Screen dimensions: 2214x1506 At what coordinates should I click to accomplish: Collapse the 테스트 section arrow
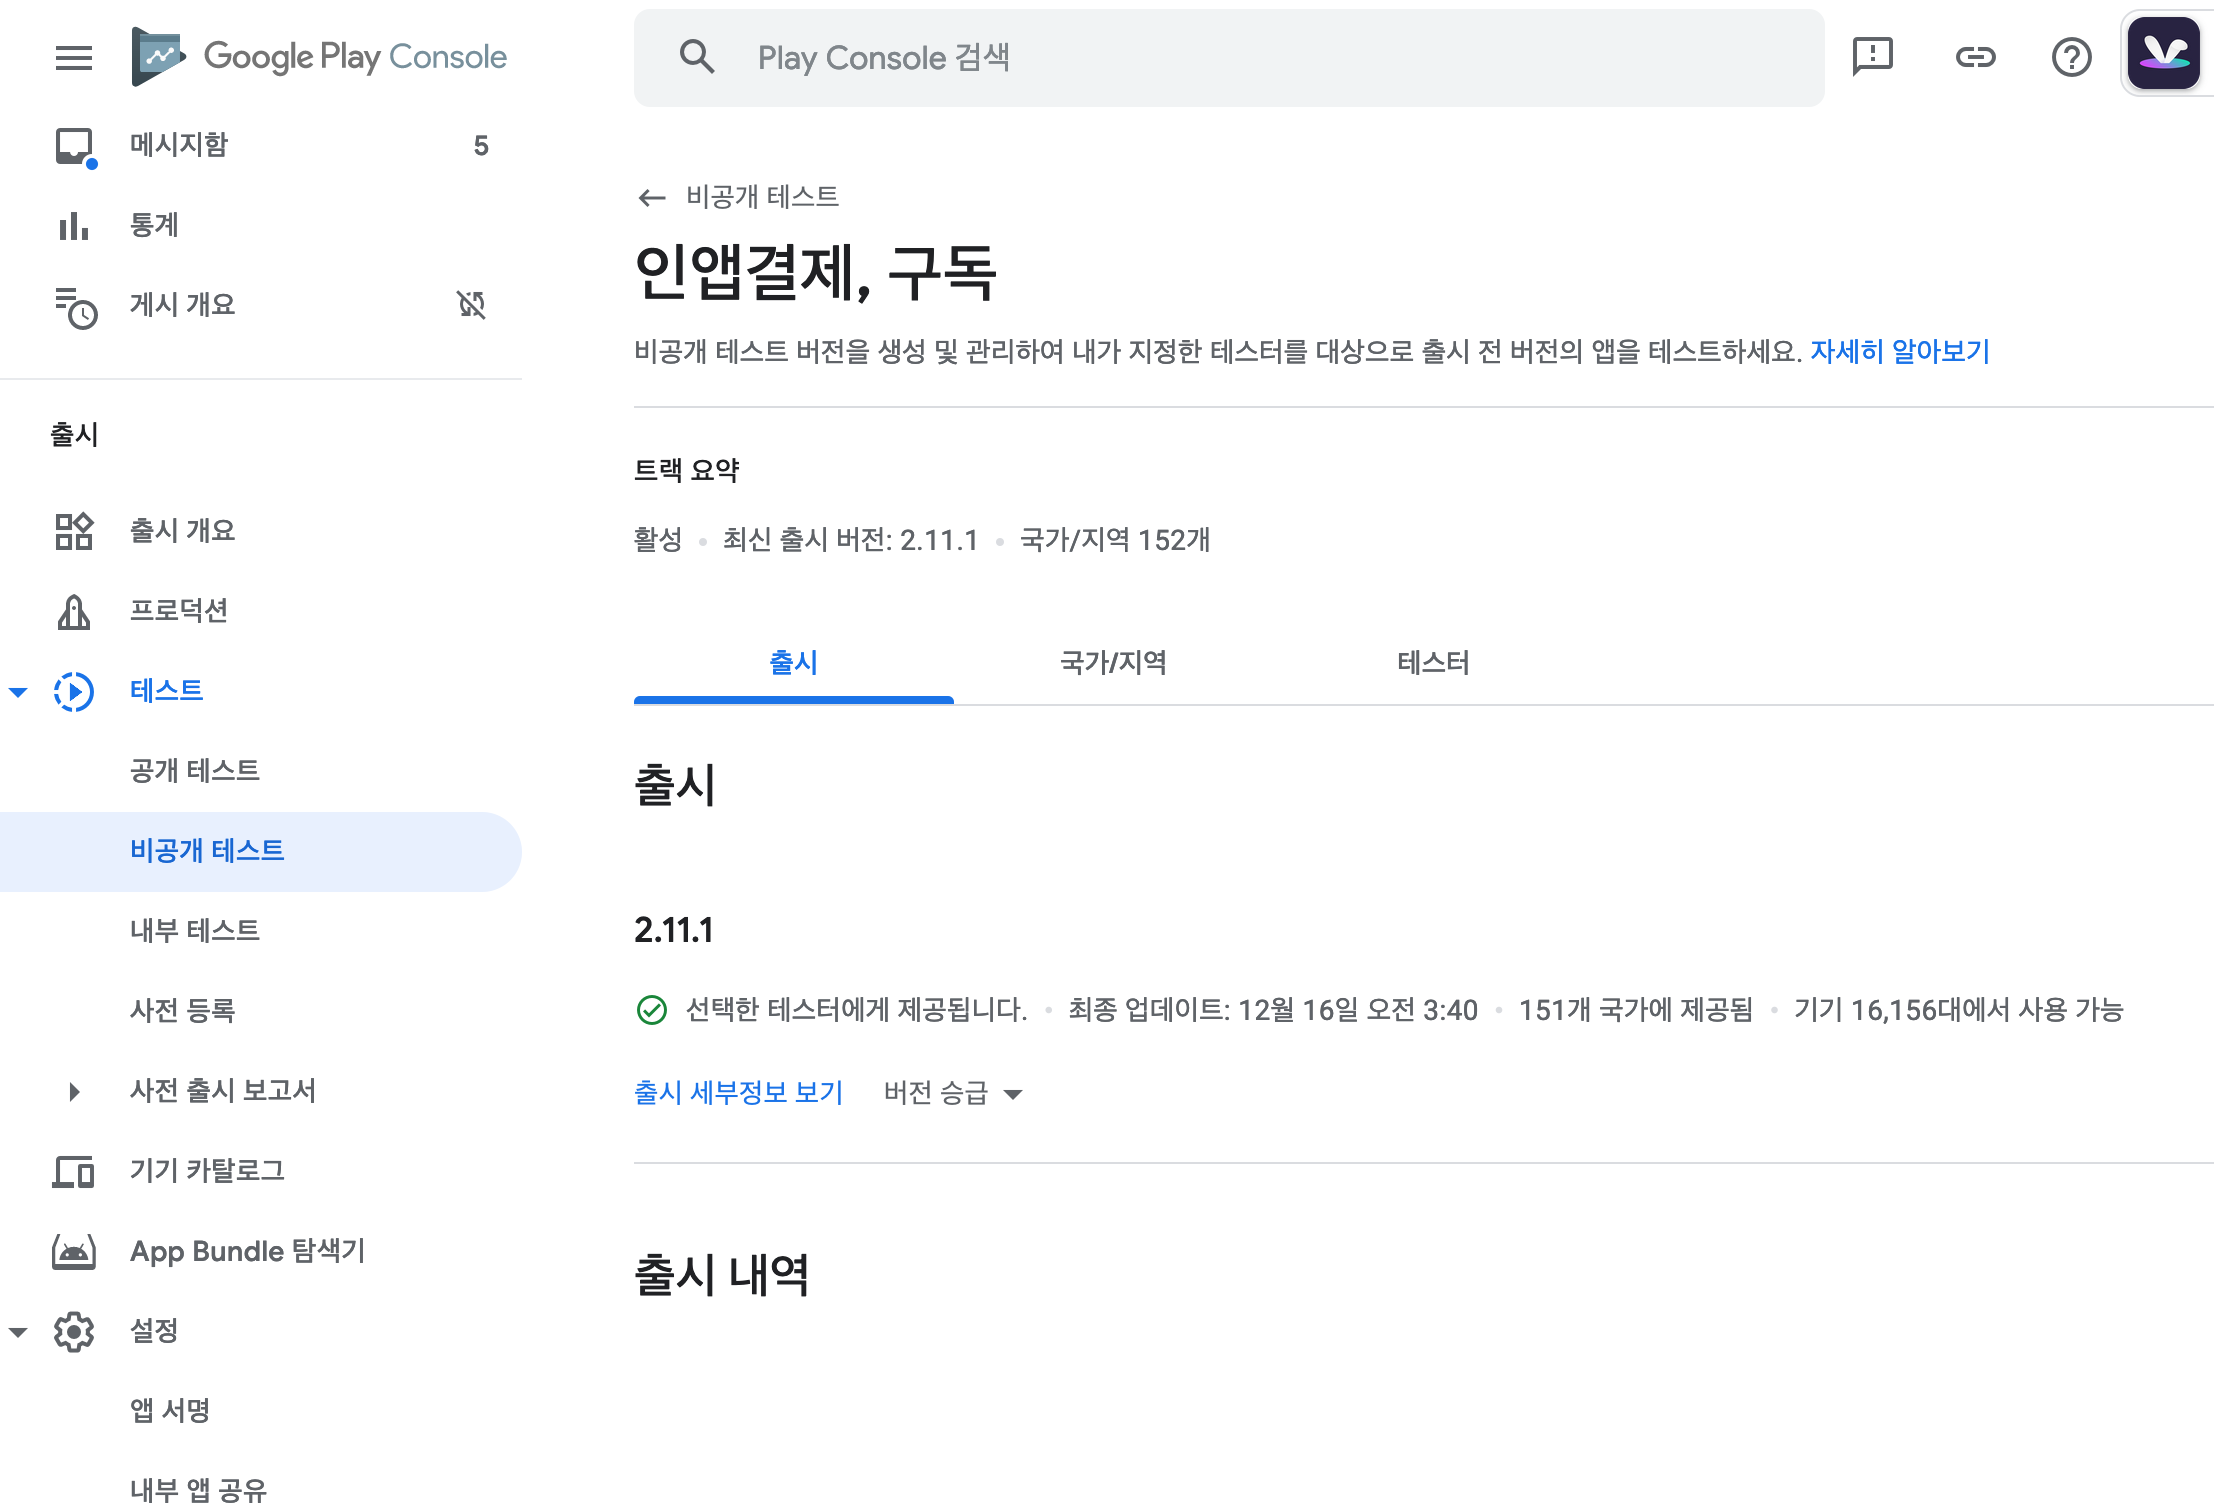[18, 692]
